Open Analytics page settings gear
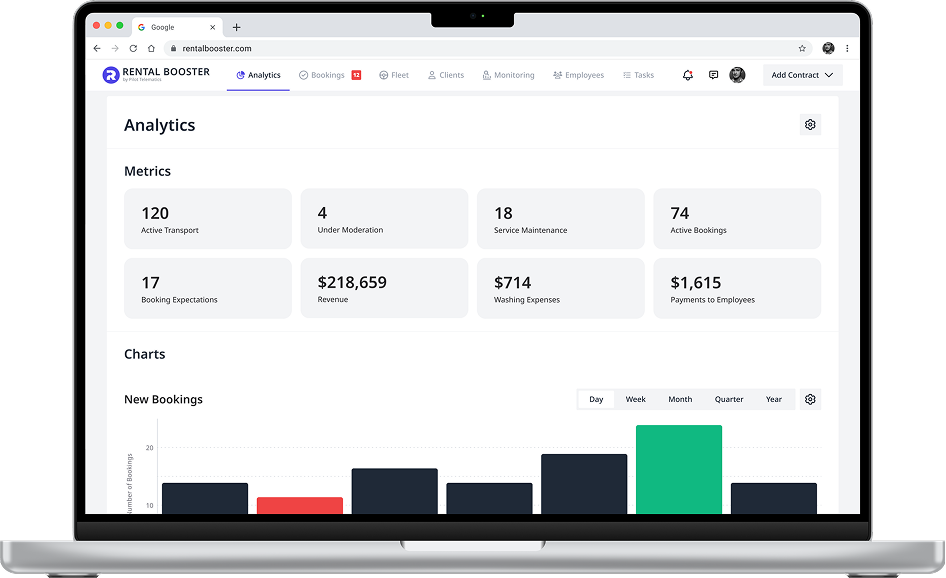Screen dimensions: 946x578 click(x=810, y=125)
